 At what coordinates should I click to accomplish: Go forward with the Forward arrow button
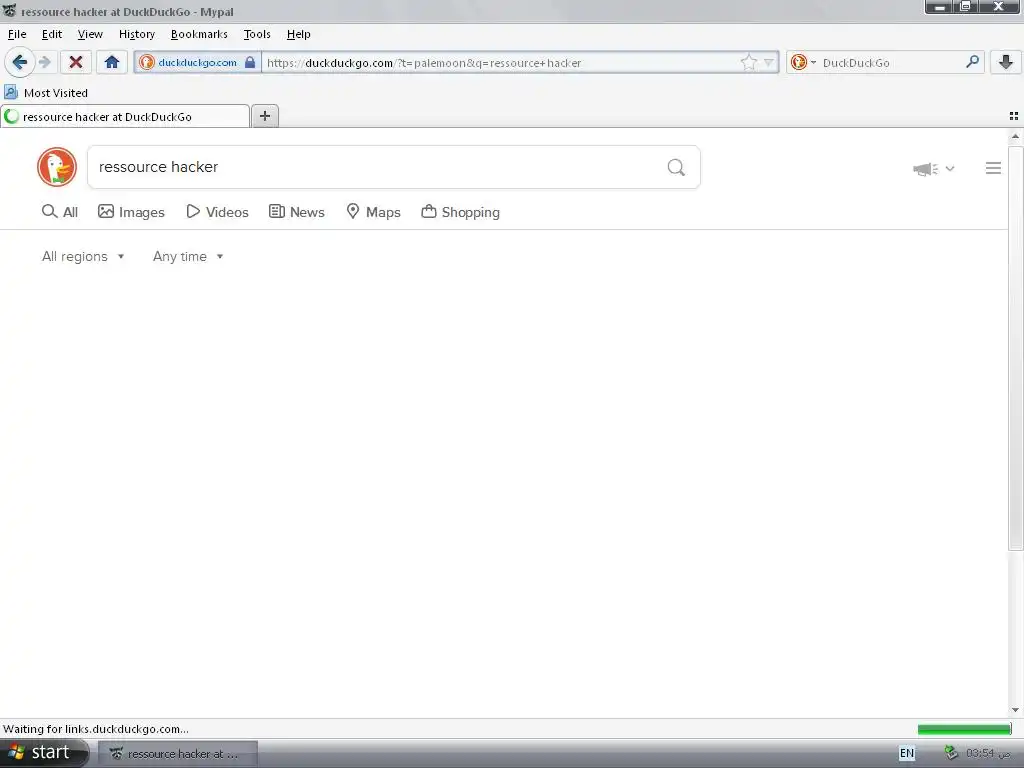(x=45, y=63)
